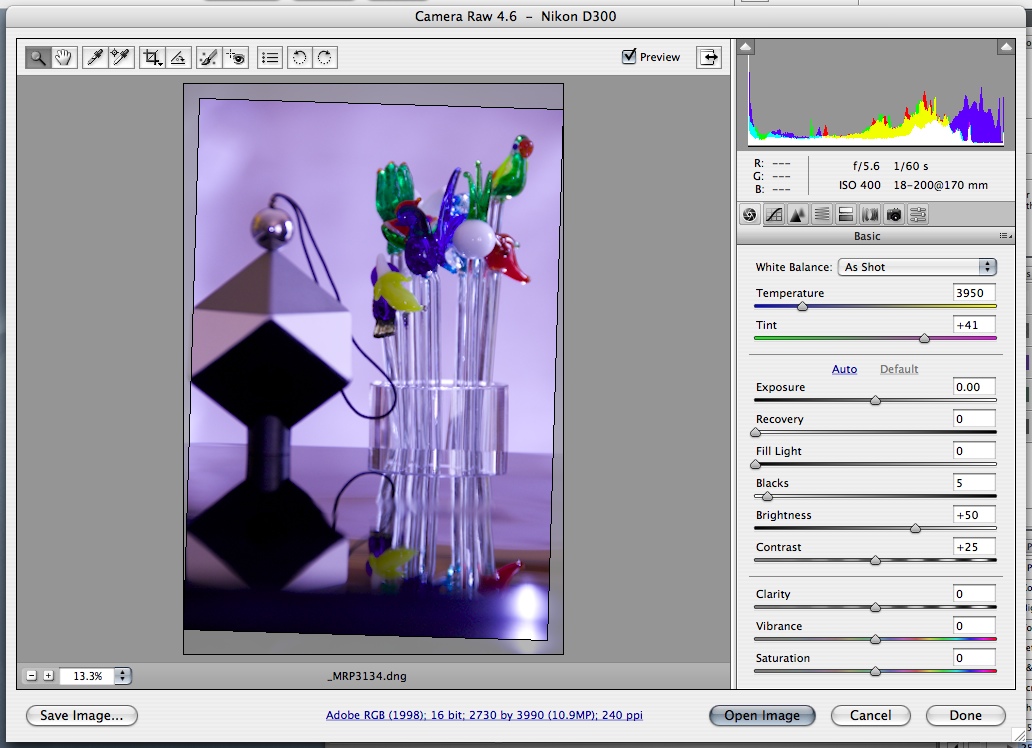Open the White Balance dropdown

coord(917,267)
